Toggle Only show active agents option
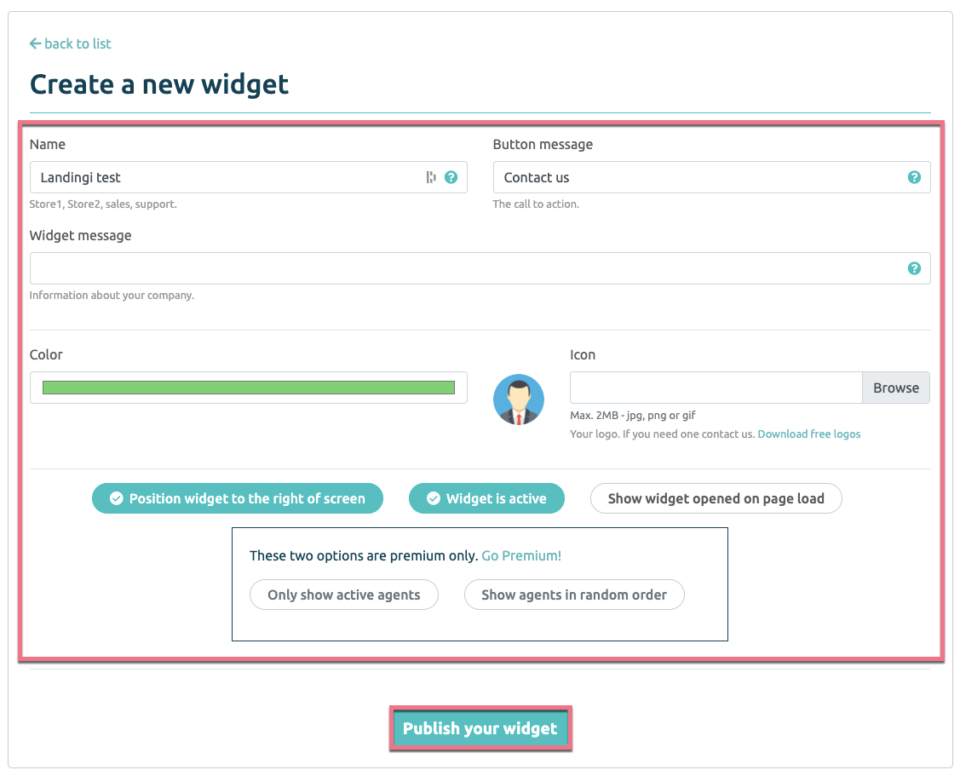Viewport: 960px width, 770px height. tap(343, 594)
